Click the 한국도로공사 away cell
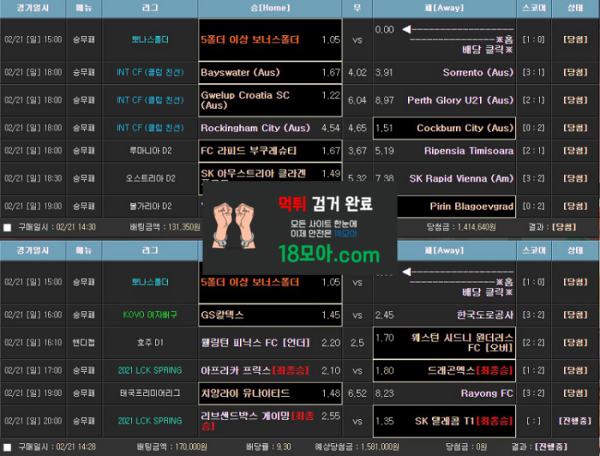 443,314
